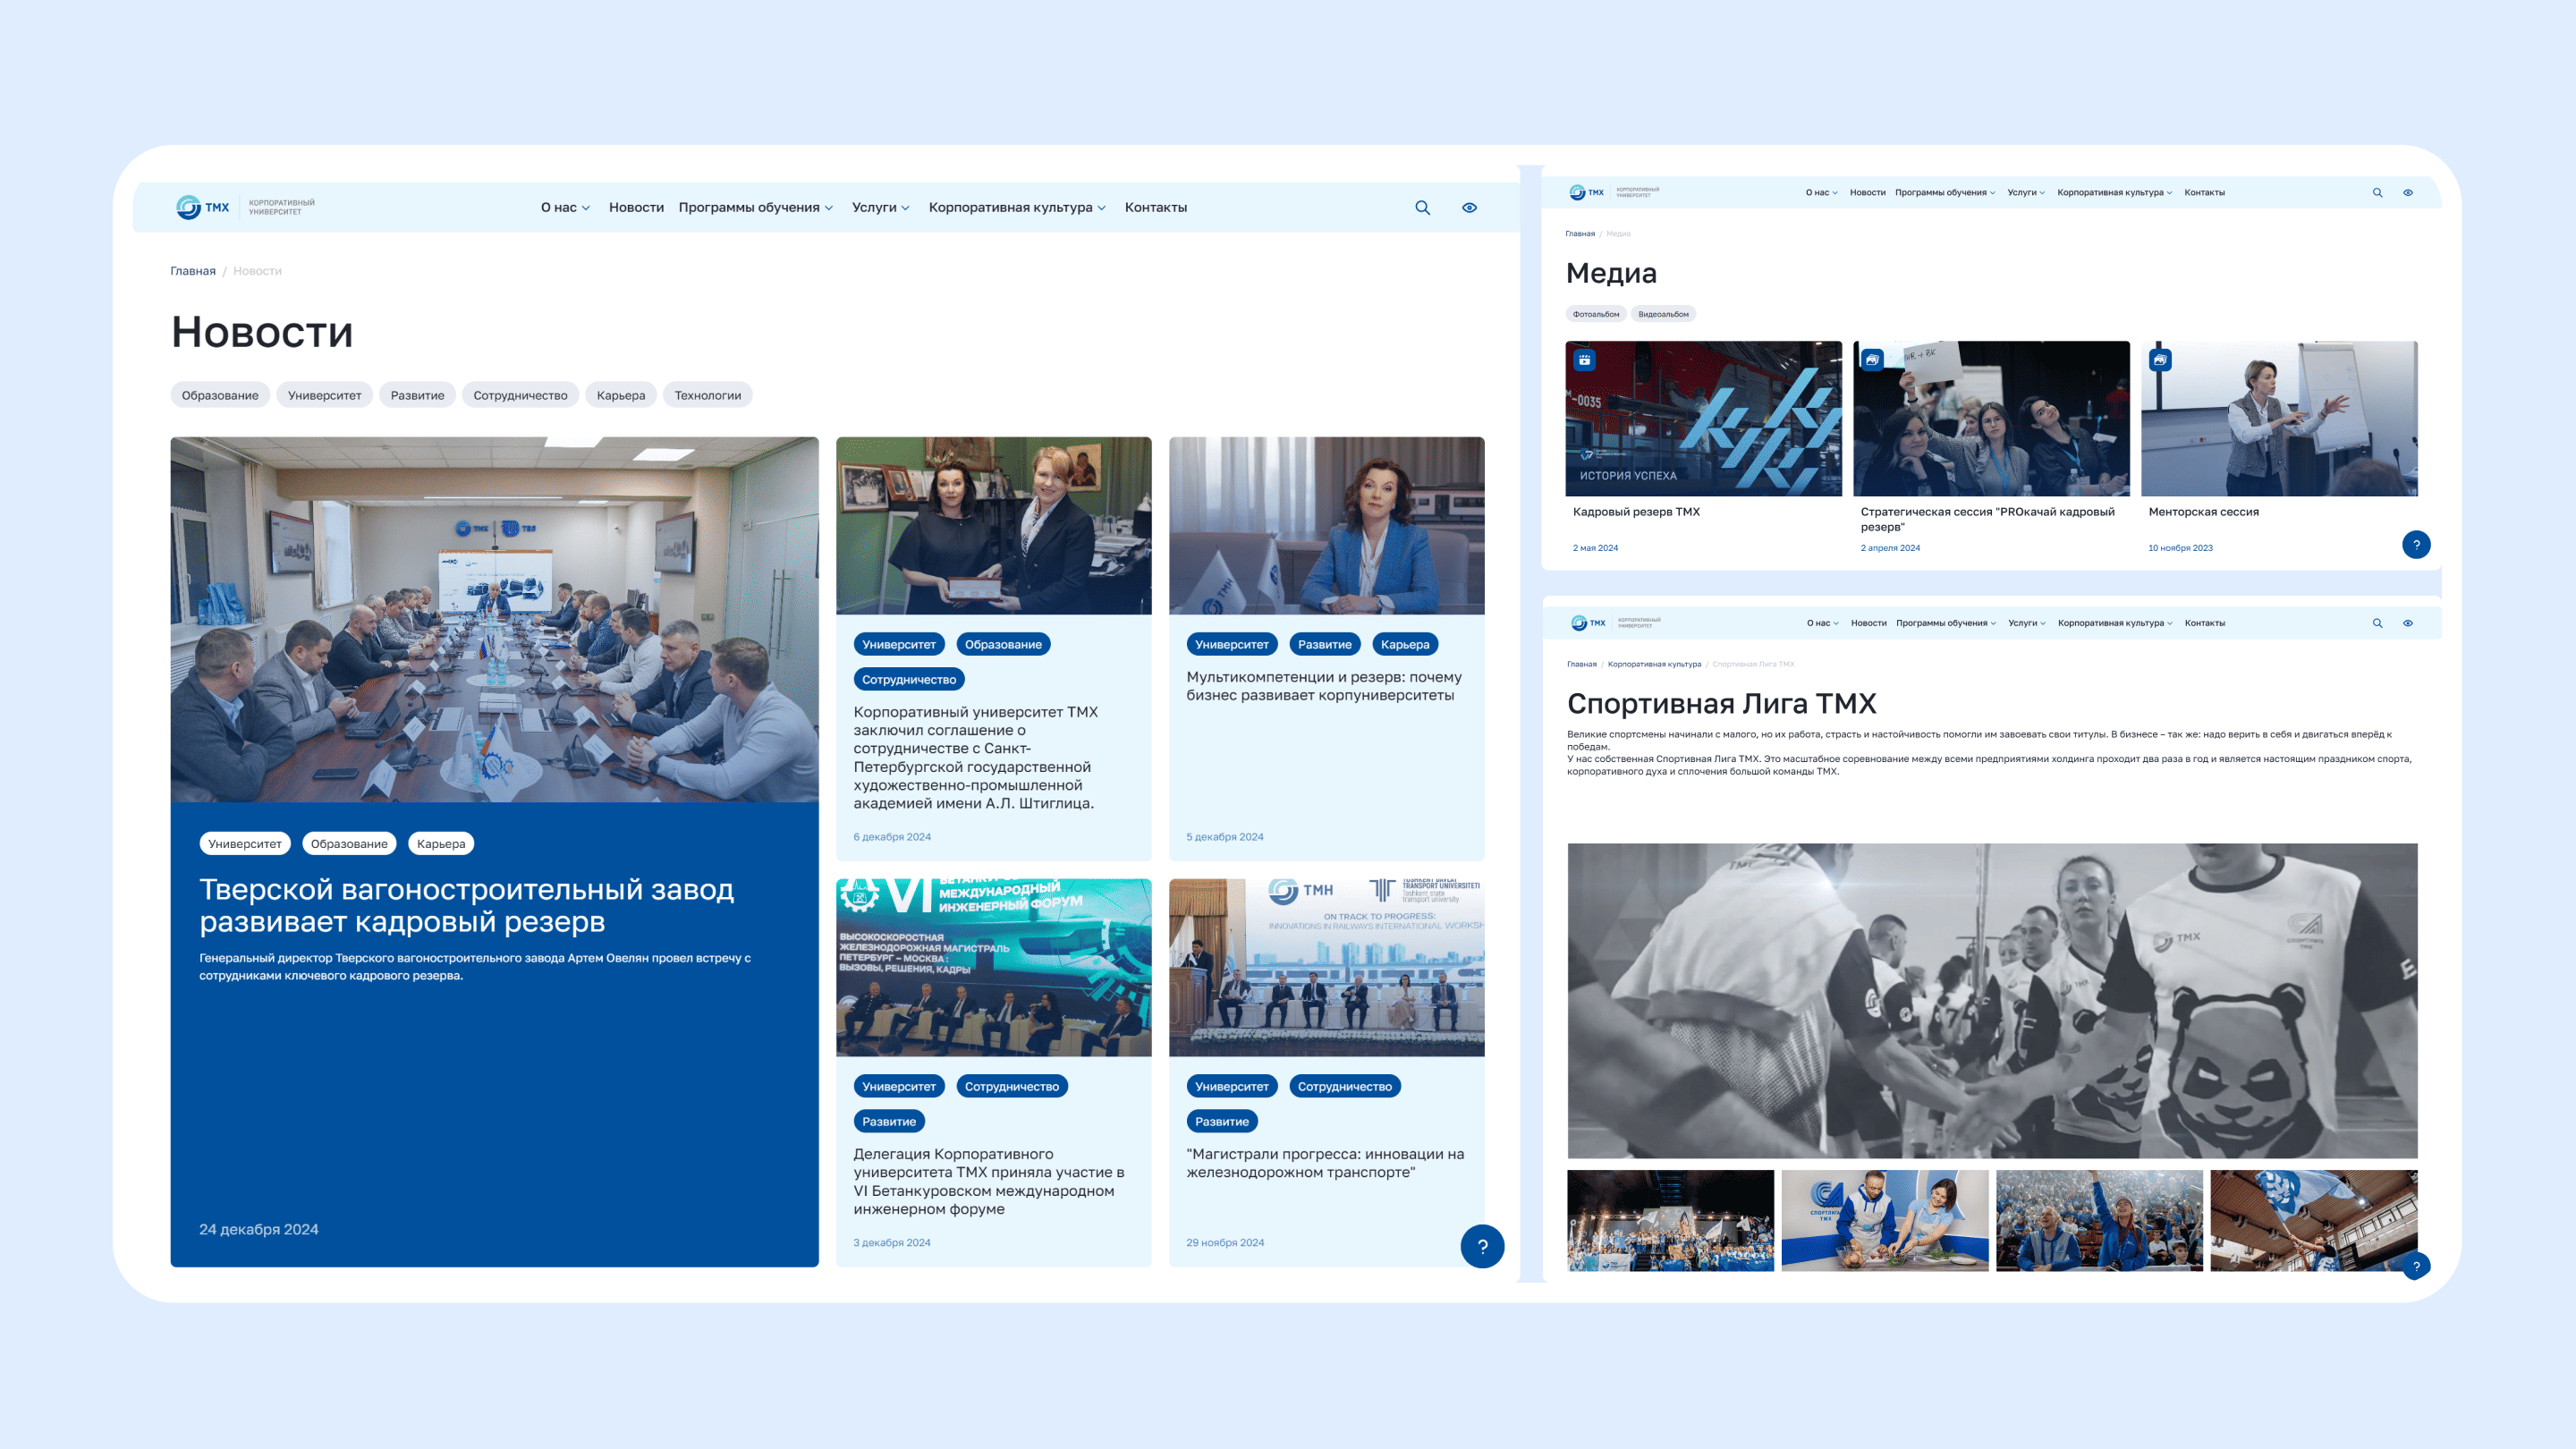Expand Услуги menu on Спортивная Лига page
Viewport: 2576px width, 1449px height.
[x=2027, y=623]
